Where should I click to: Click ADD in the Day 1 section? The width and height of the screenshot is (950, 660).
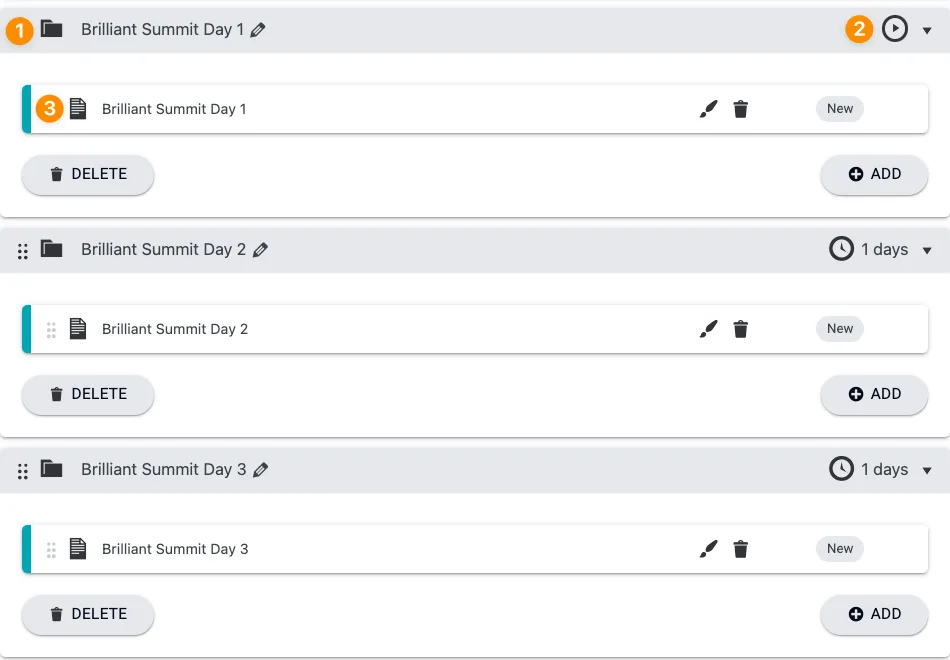[x=874, y=174]
